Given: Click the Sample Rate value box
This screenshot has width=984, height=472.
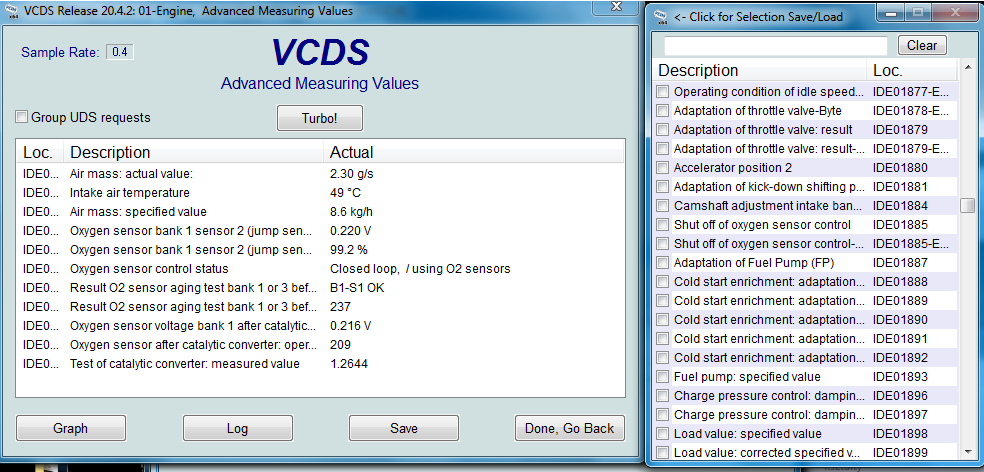Looking at the screenshot, I should (x=120, y=52).
